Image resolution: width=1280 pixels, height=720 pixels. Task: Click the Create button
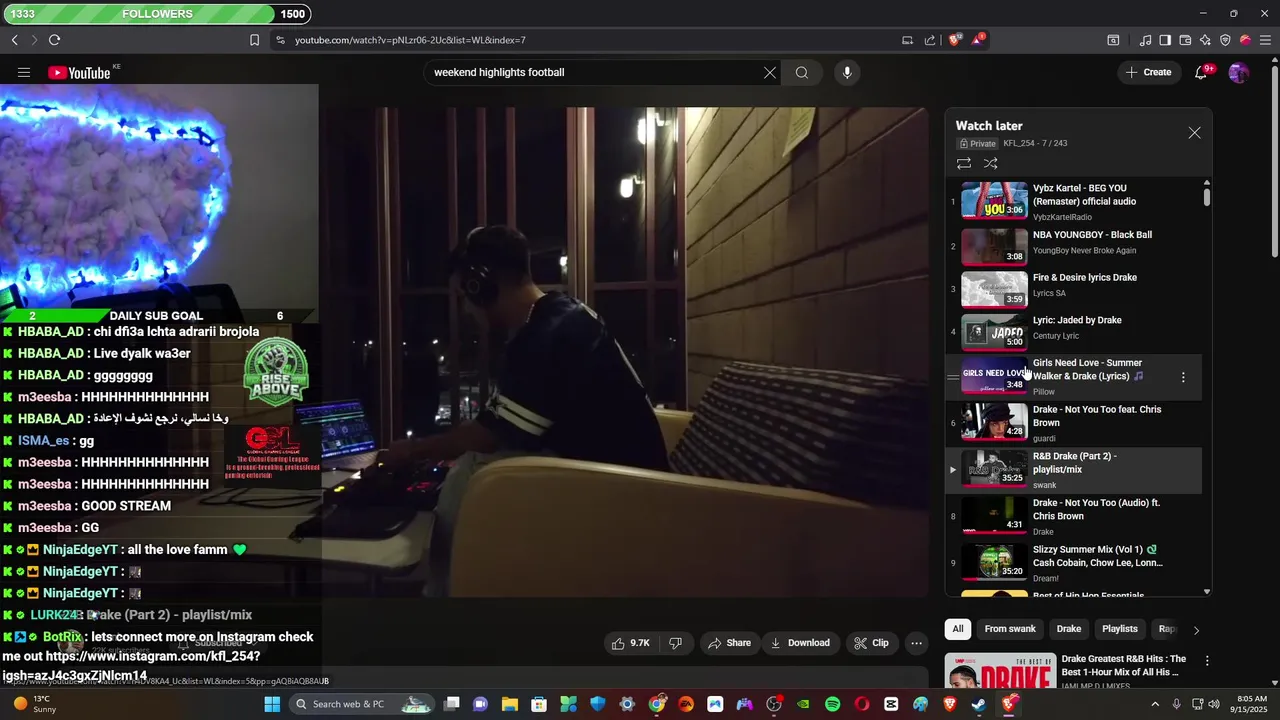(1148, 72)
